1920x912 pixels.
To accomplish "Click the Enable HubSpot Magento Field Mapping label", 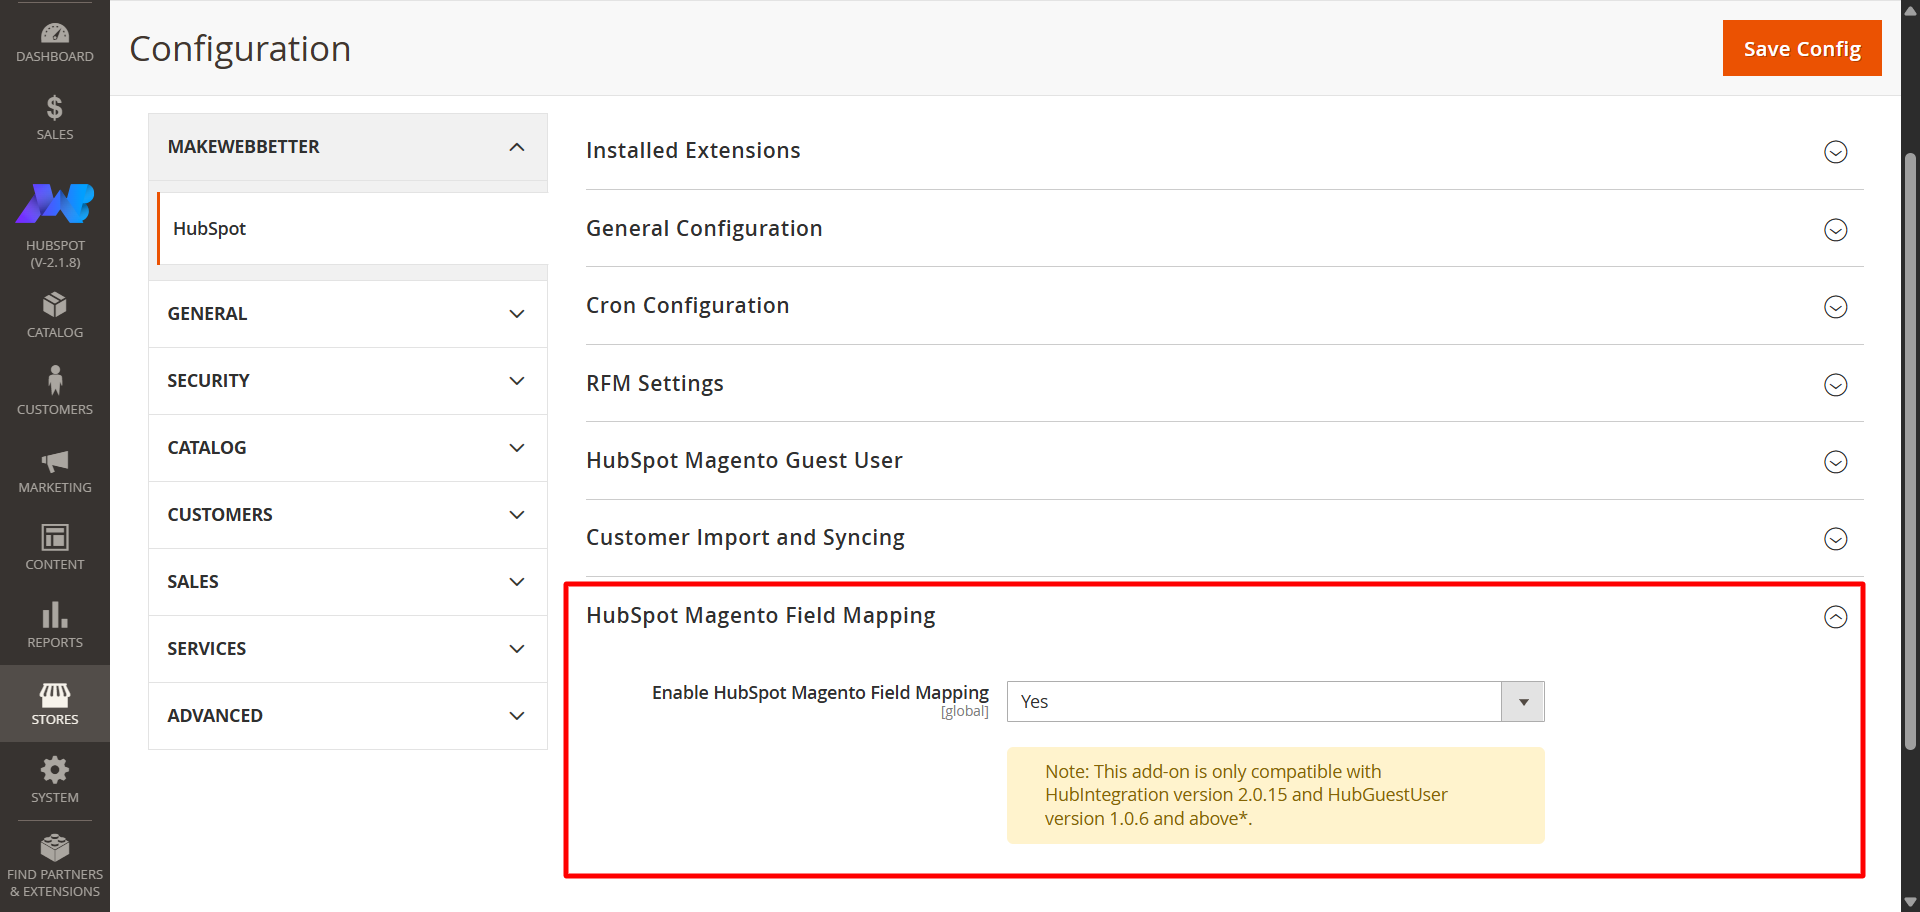I will coord(820,693).
